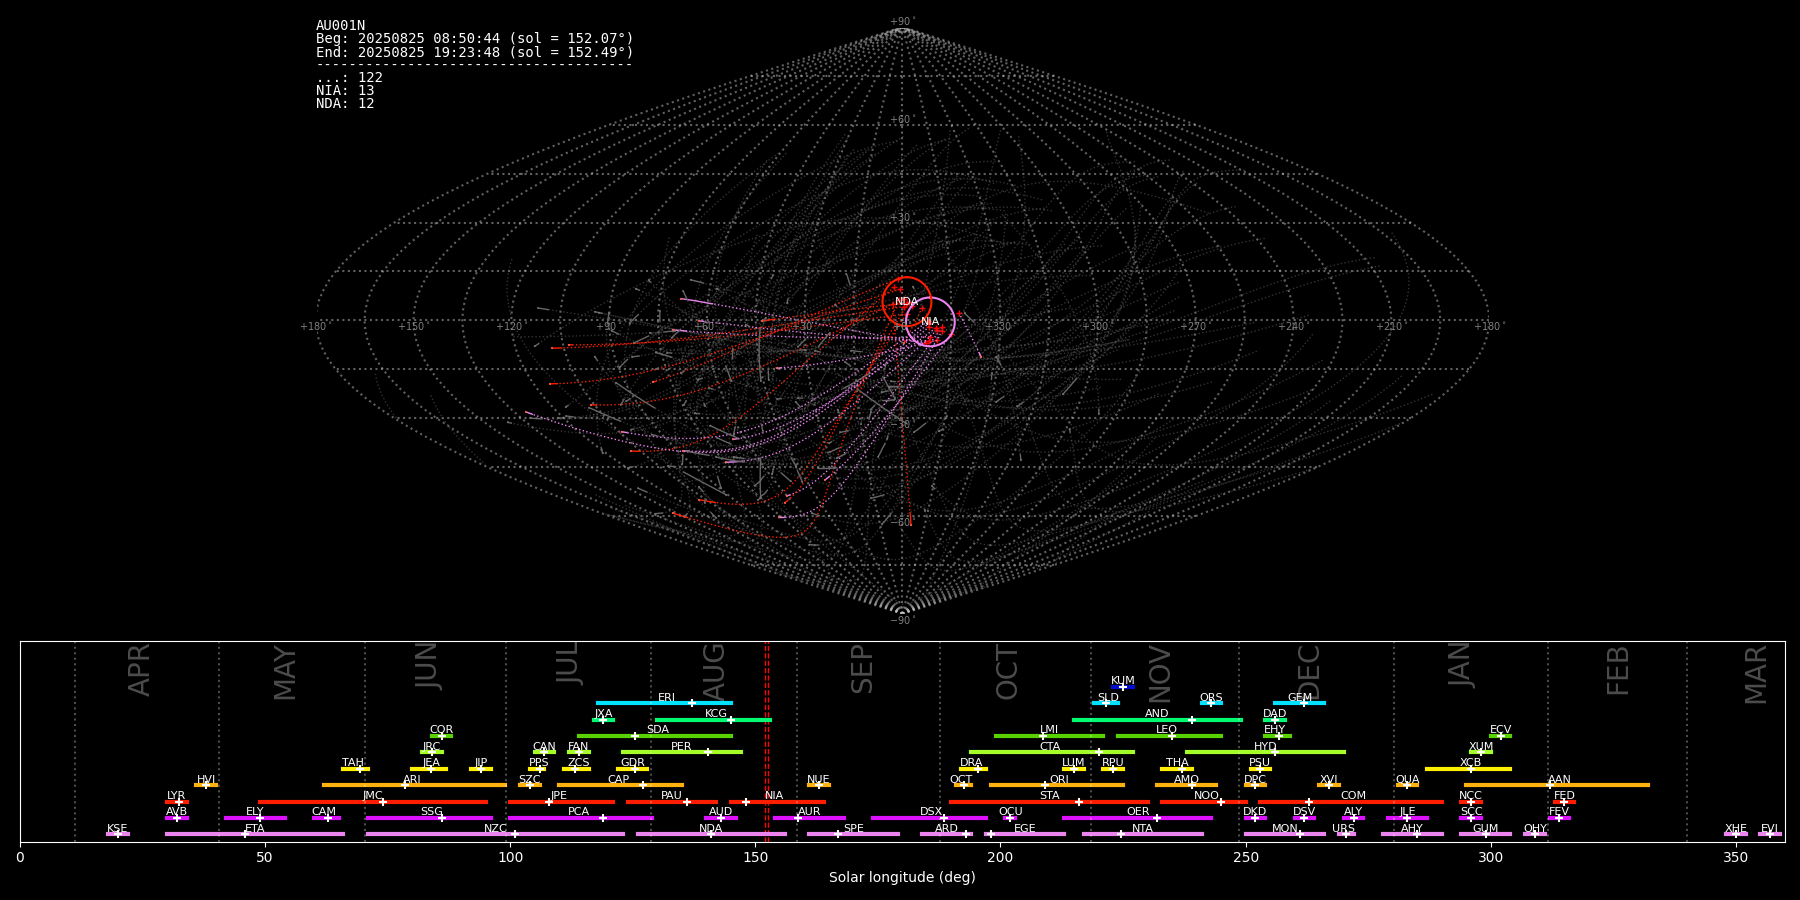
Task: Click the violet ETA shower bar
Action: [x=255, y=834]
